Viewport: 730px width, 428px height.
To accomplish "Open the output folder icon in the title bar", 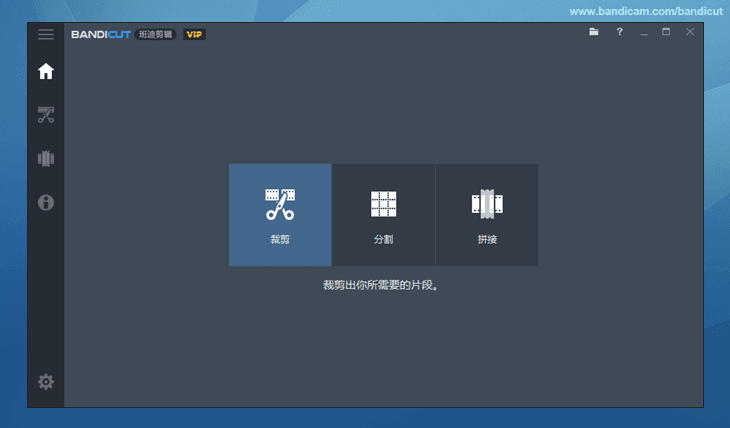I will coord(594,32).
